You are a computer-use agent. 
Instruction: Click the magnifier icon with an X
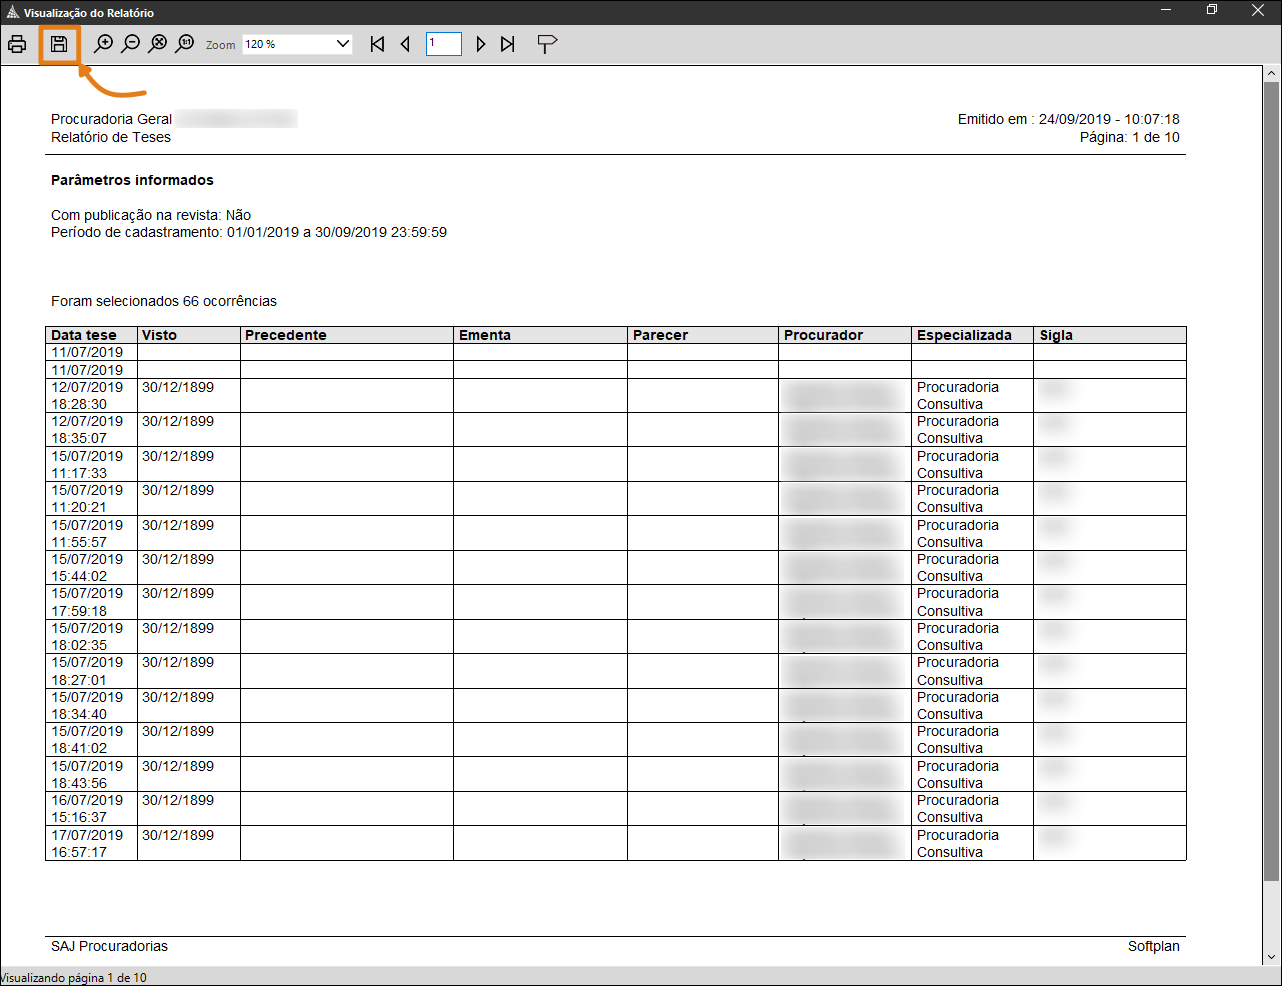[158, 44]
